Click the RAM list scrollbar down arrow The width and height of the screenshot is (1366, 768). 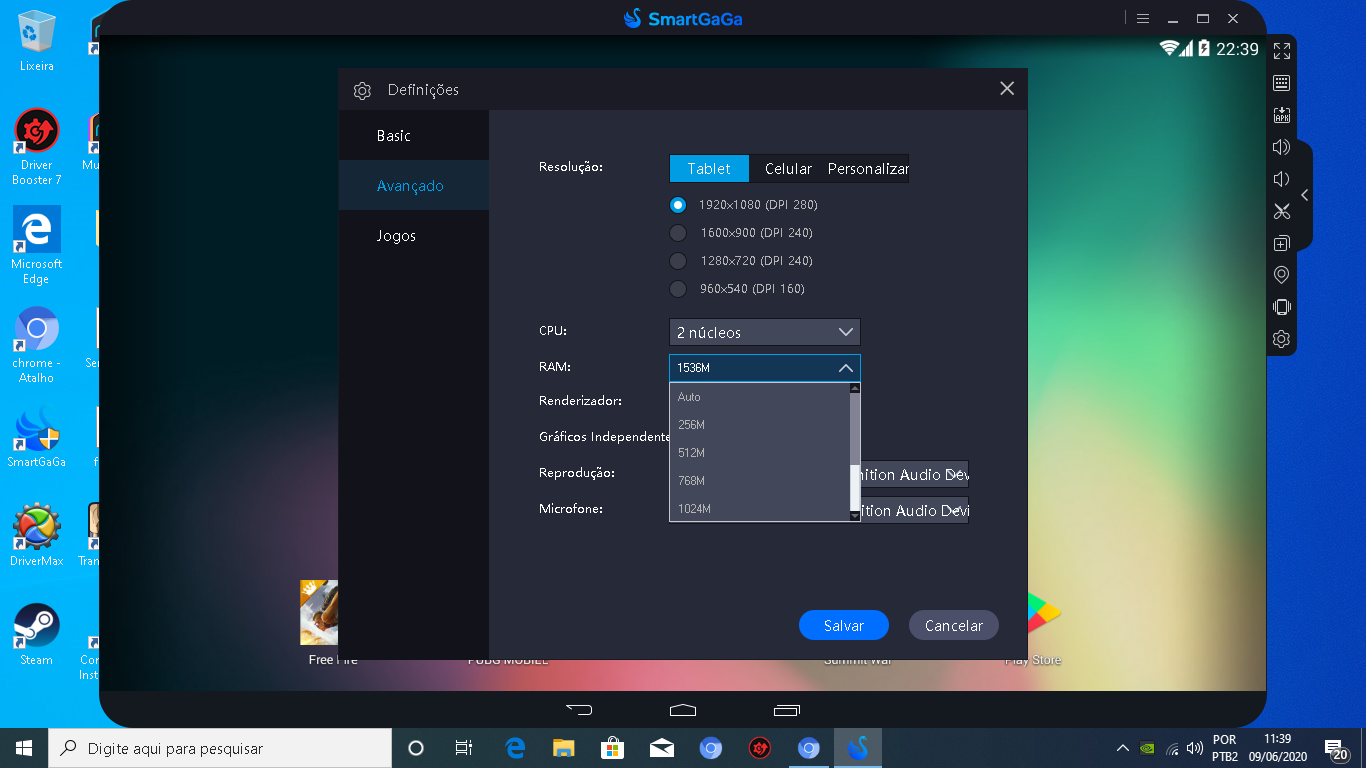[855, 515]
